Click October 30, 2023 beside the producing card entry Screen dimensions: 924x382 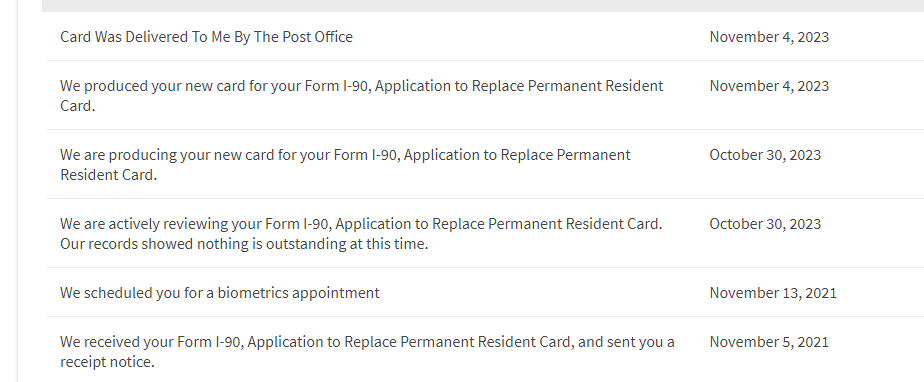click(765, 154)
